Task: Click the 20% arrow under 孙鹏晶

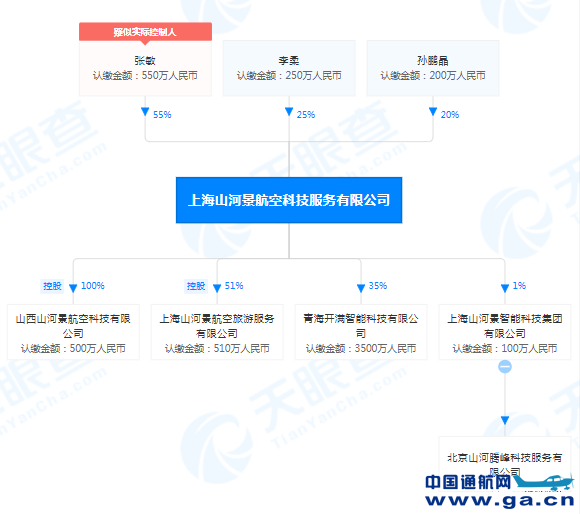Action: [x=433, y=111]
